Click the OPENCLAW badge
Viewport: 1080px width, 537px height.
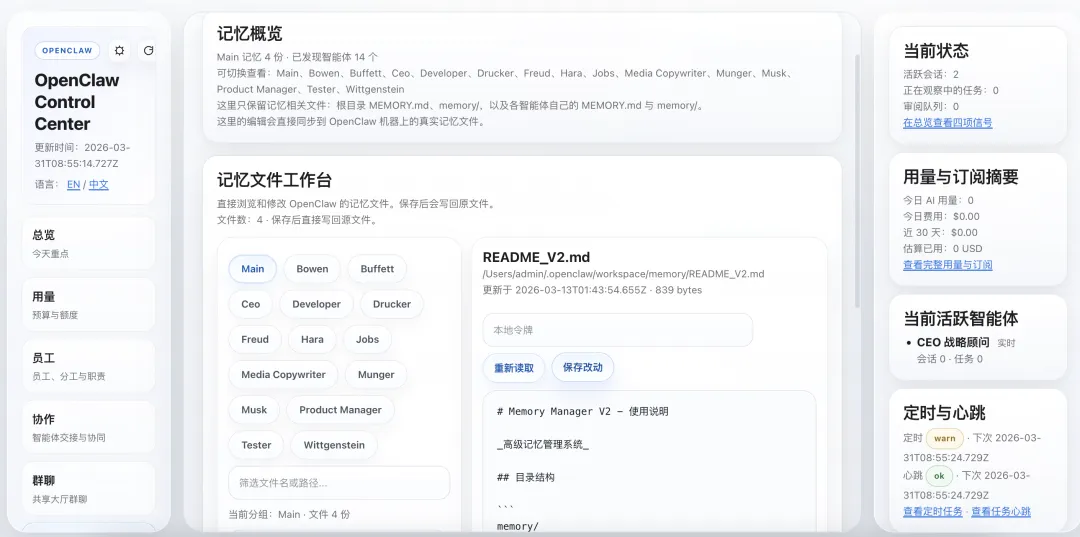(68, 50)
